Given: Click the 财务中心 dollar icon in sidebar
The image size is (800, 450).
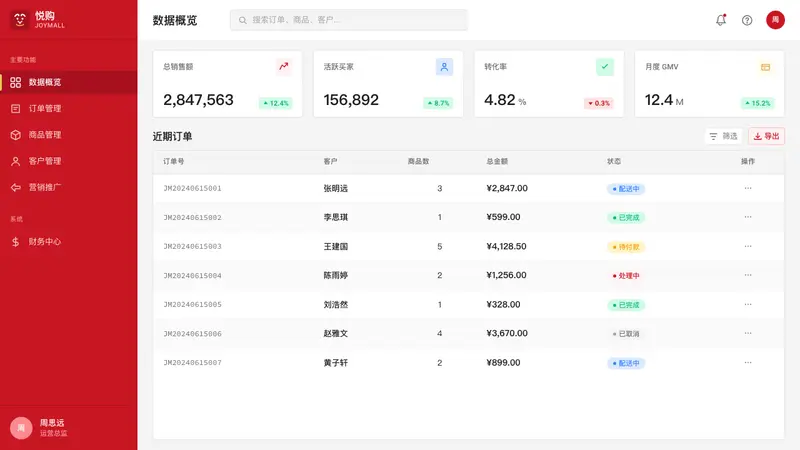Looking at the screenshot, I should tap(16, 242).
